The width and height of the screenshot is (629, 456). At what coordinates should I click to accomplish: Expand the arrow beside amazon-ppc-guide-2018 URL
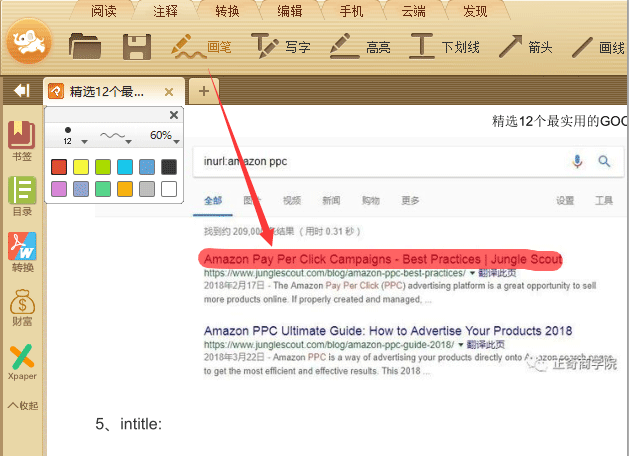pos(461,345)
